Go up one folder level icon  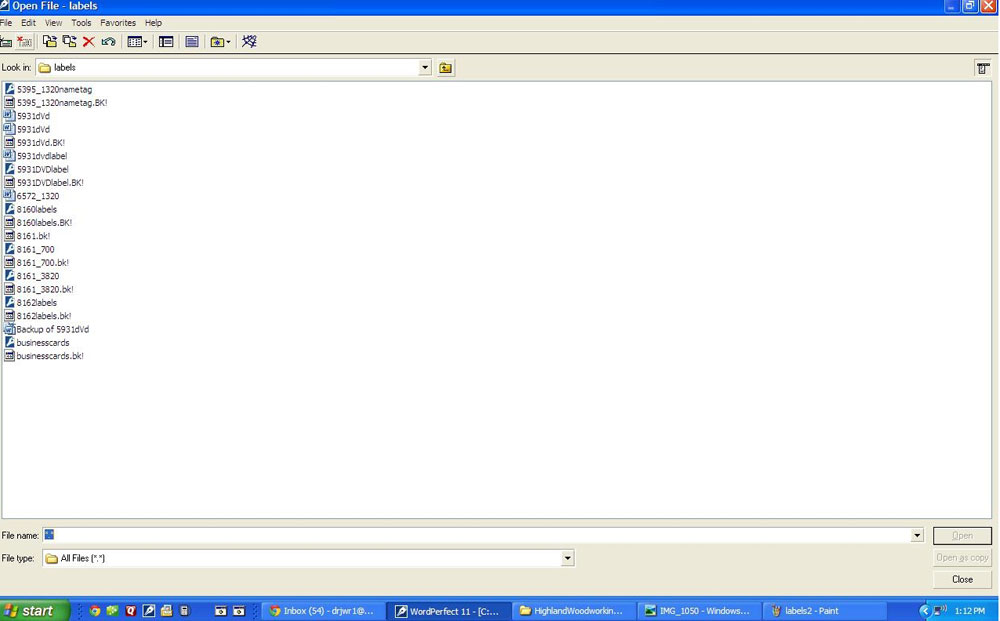[x=445, y=68]
